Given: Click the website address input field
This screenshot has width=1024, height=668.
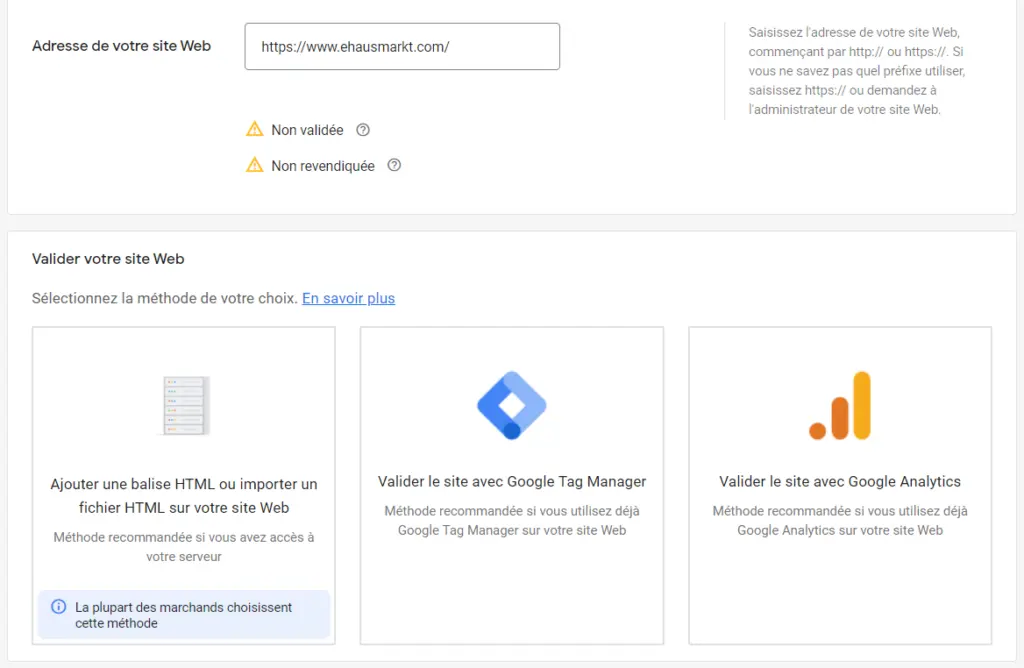Looking at the screenshot, I should click(x=402, y=46).
